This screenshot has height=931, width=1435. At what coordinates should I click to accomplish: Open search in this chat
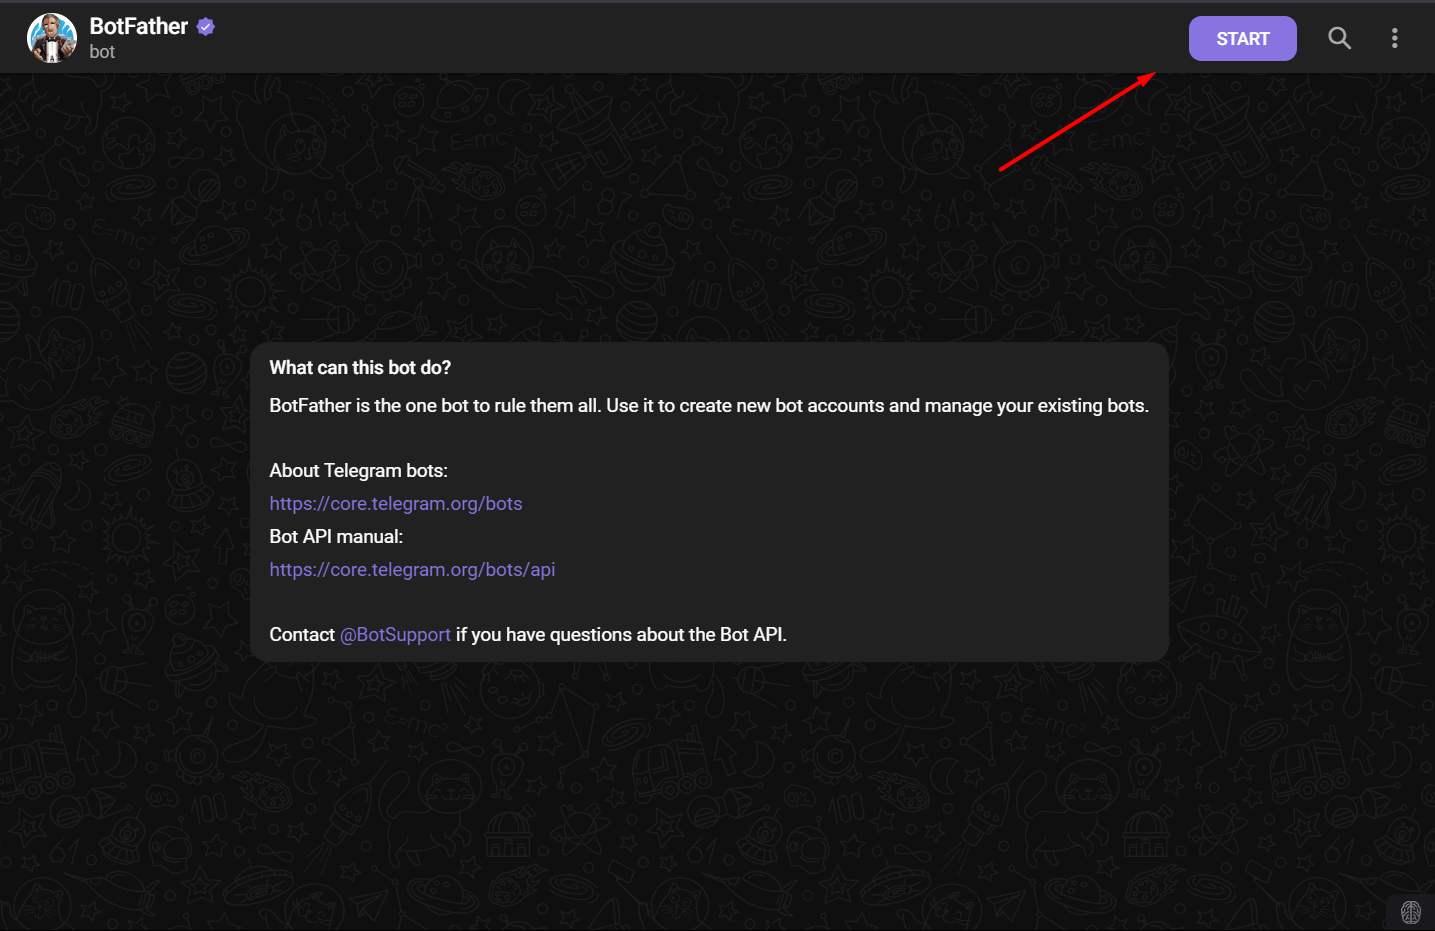click(1339, 39)
